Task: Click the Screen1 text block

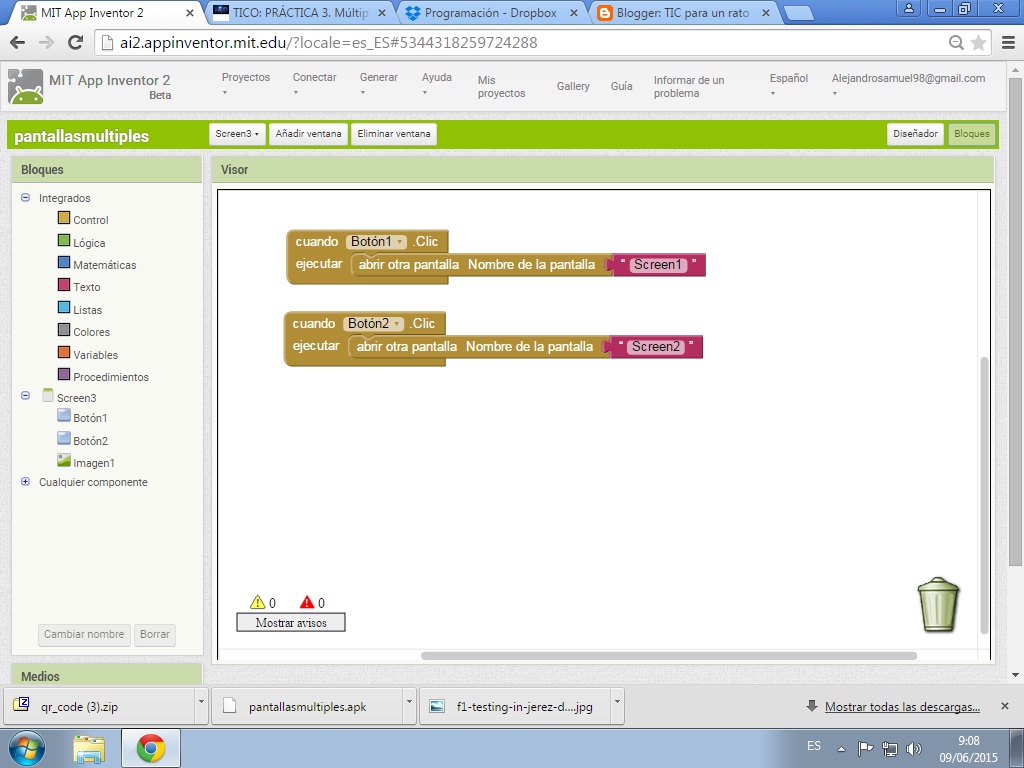Action: point(658,264)
